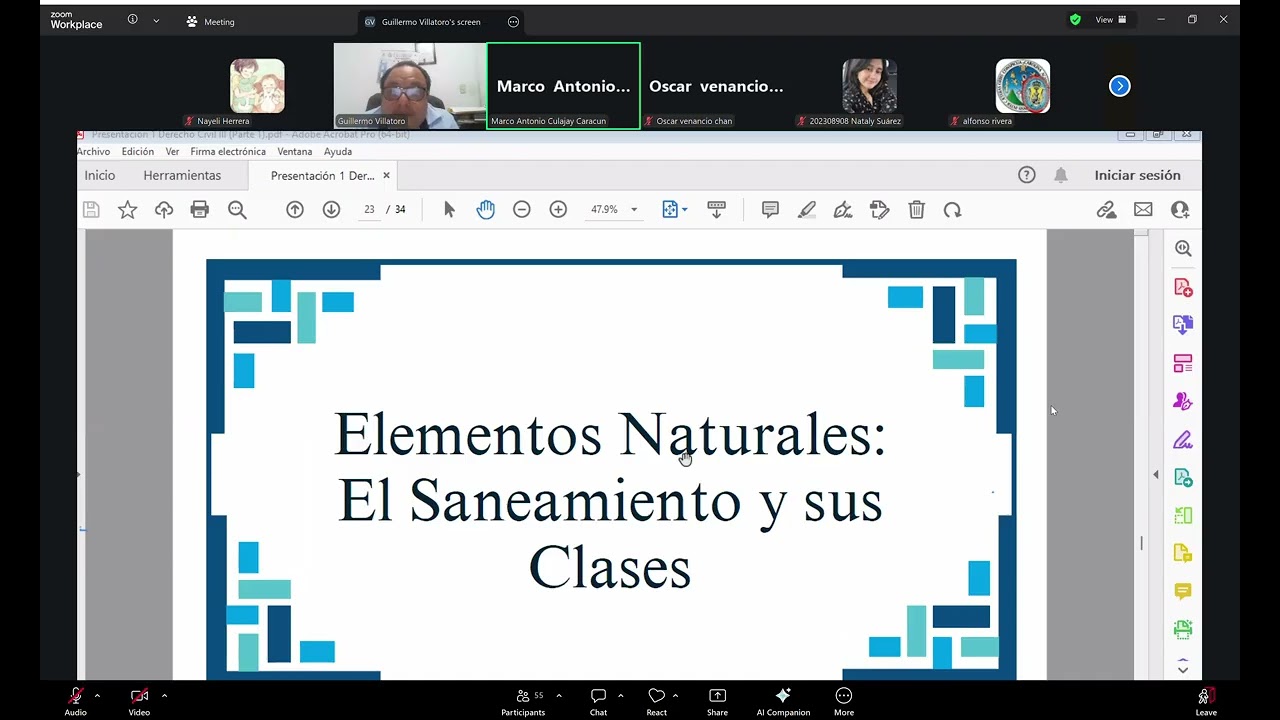
Task: Select the highlighter pen tool
Action: (807, 209)
